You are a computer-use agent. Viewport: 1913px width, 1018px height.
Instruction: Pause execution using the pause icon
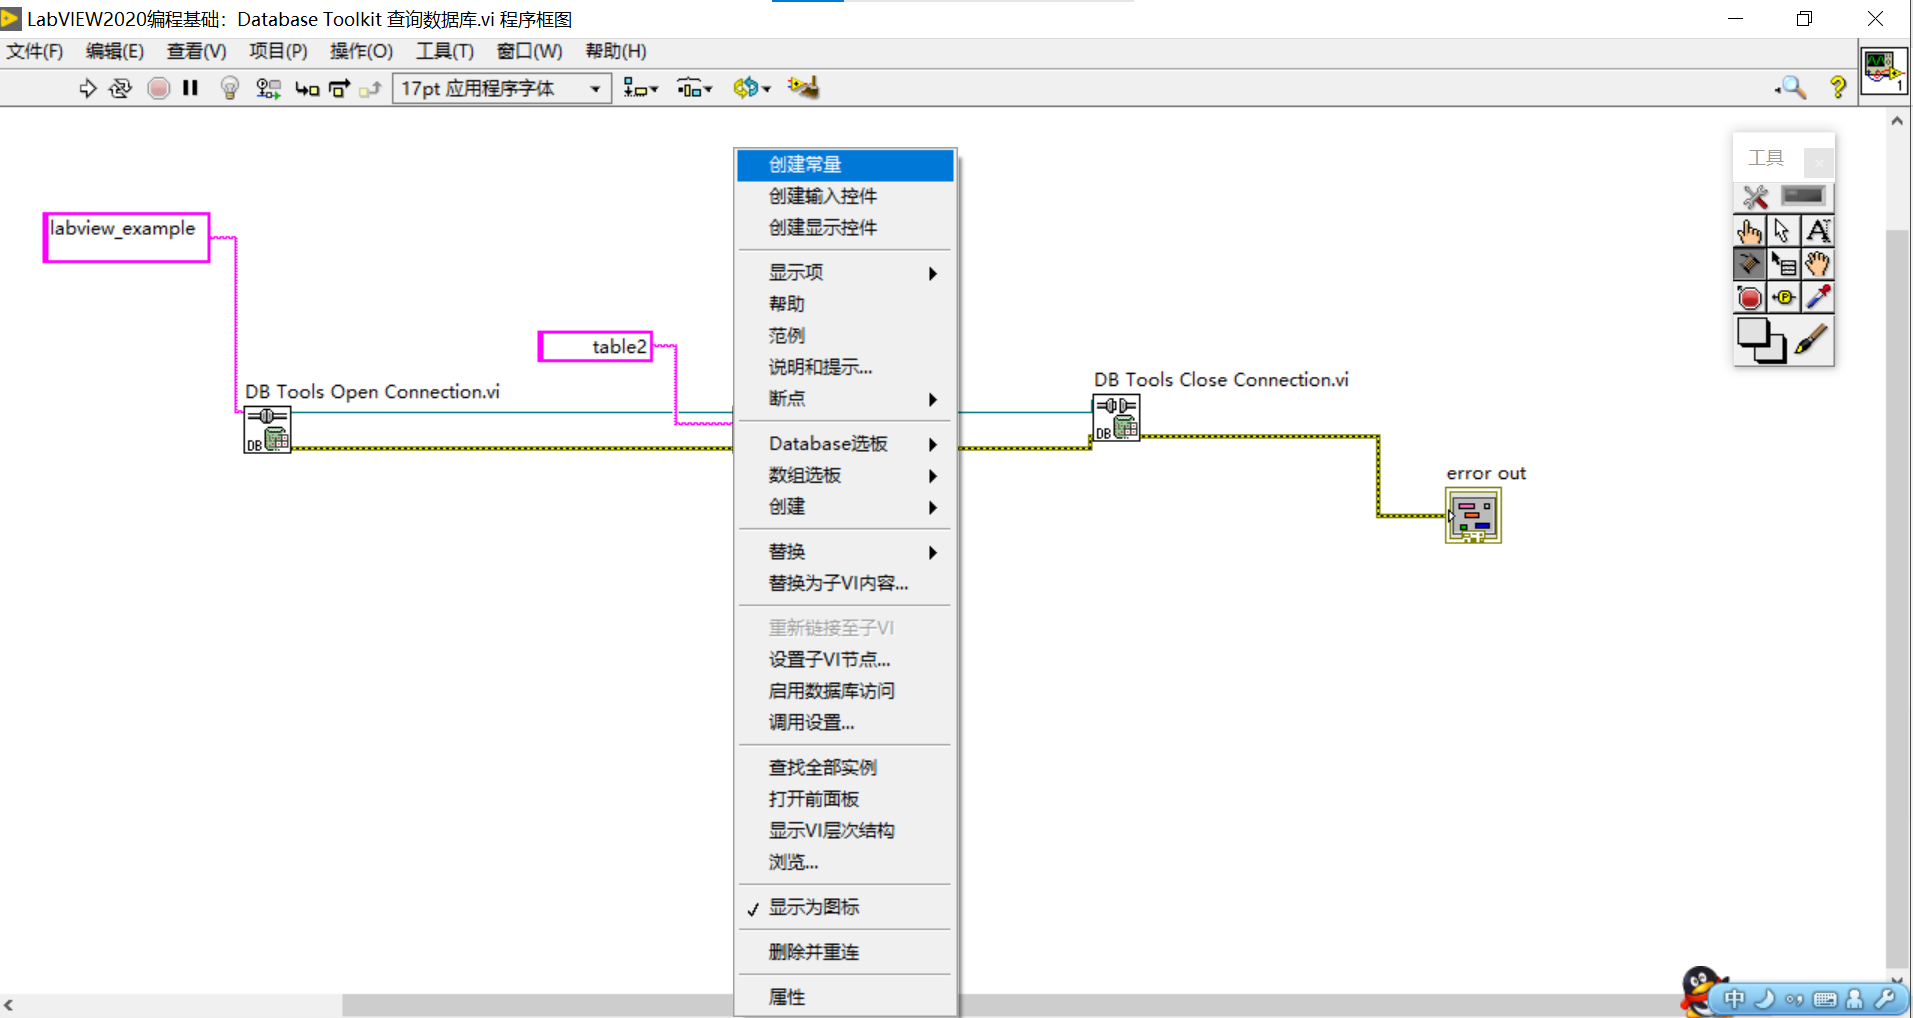click(x=190, y=88)
